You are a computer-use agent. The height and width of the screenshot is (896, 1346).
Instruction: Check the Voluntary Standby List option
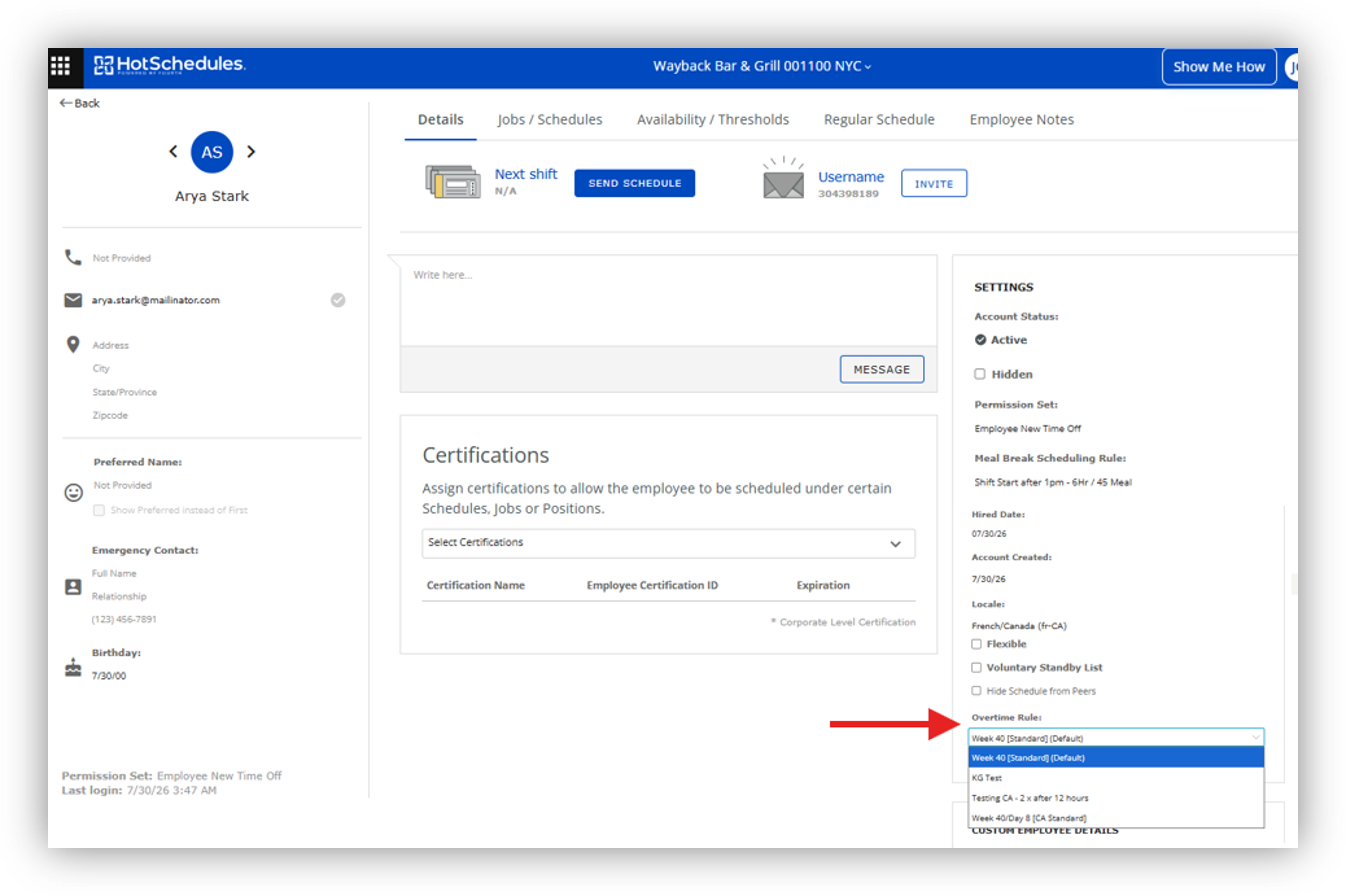[977, 667]
